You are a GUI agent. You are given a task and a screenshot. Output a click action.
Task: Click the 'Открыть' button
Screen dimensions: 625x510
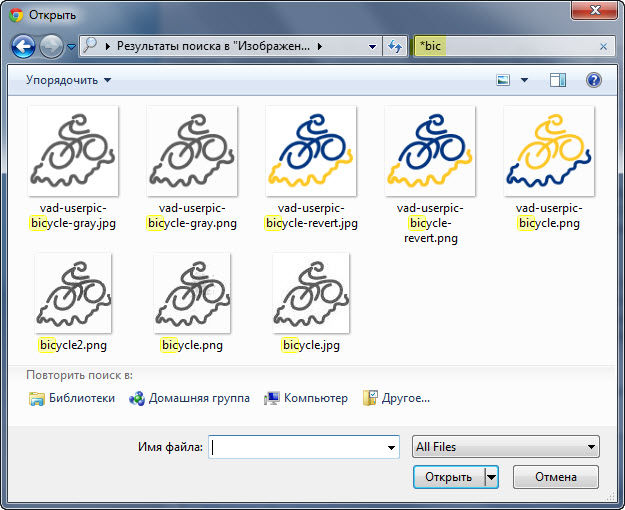(x=449, y=477)
